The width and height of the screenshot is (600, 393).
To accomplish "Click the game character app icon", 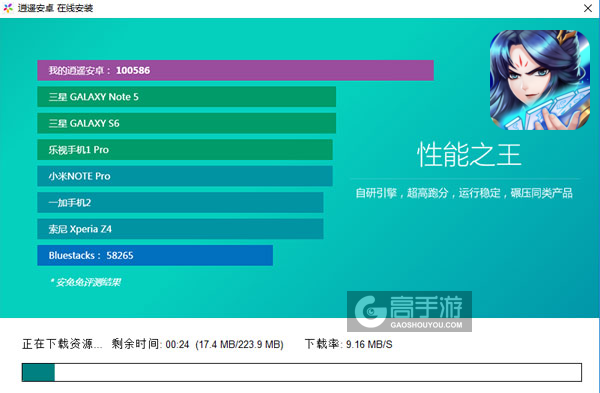I will click(x=540, y=80).
